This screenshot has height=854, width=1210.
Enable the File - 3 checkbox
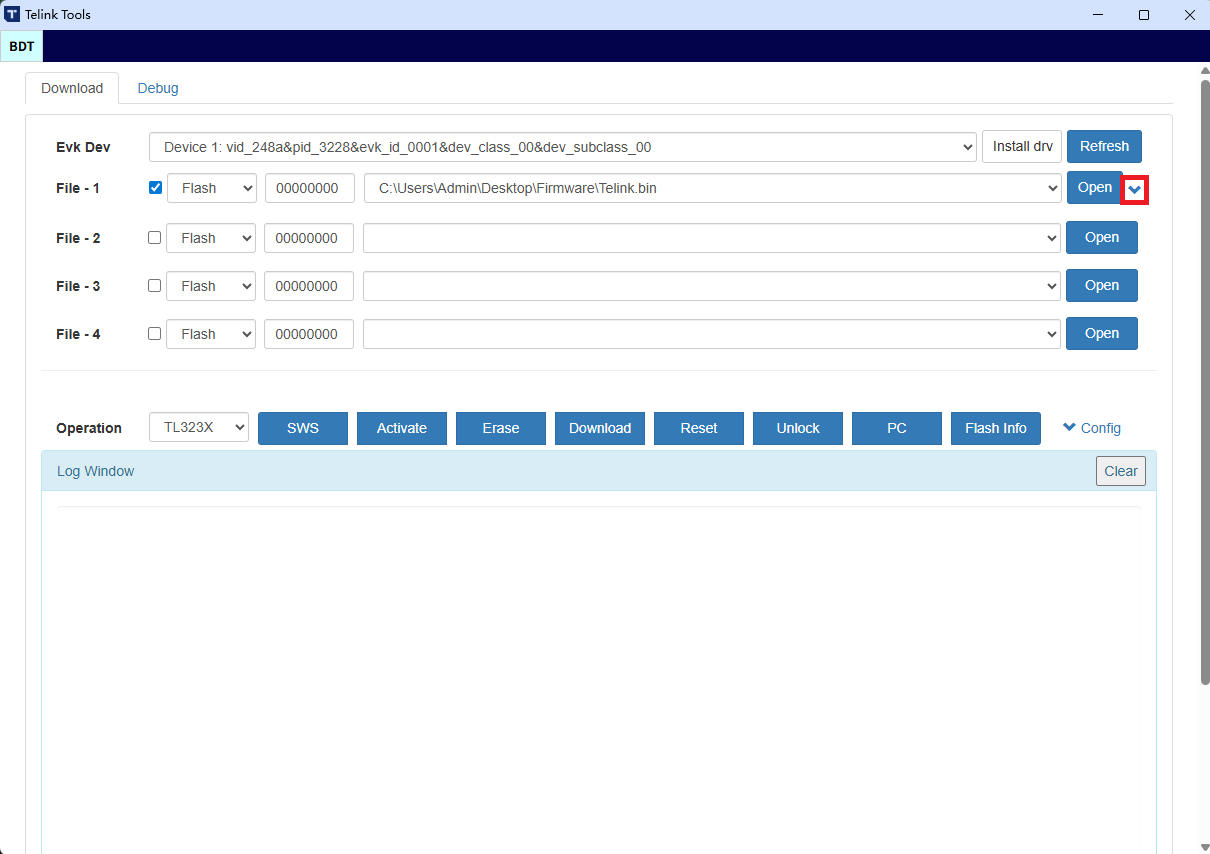pos(155,286)
